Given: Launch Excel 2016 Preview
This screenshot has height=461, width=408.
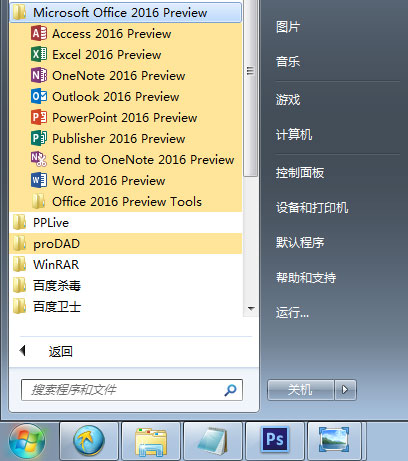Looking at the screenshot, I should pos(126,54).
